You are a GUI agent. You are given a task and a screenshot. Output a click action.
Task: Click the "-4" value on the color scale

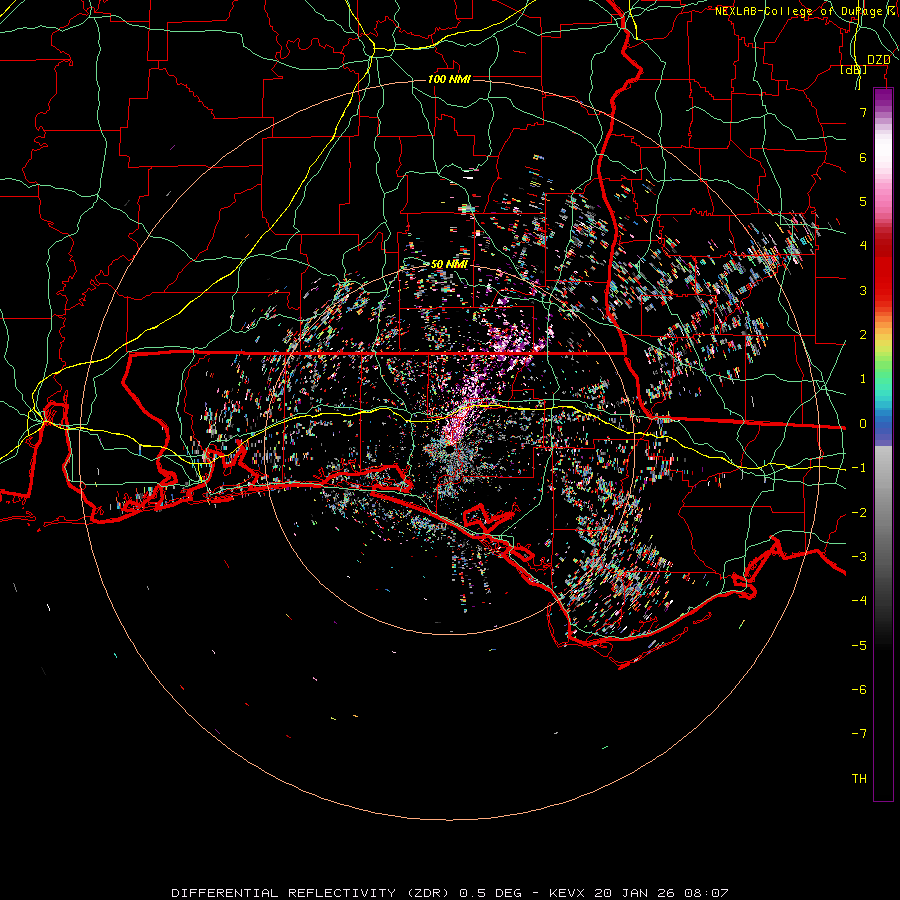(x=859, y=601)
